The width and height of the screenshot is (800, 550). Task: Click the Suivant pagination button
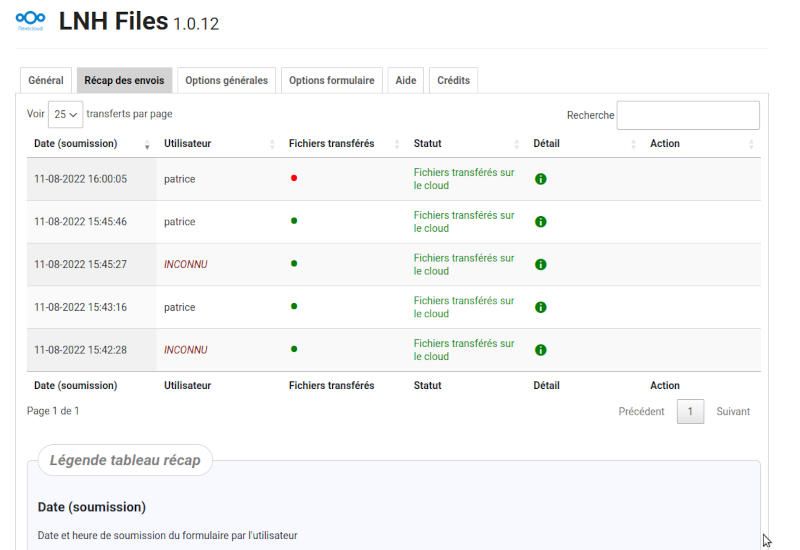point(733,412)
